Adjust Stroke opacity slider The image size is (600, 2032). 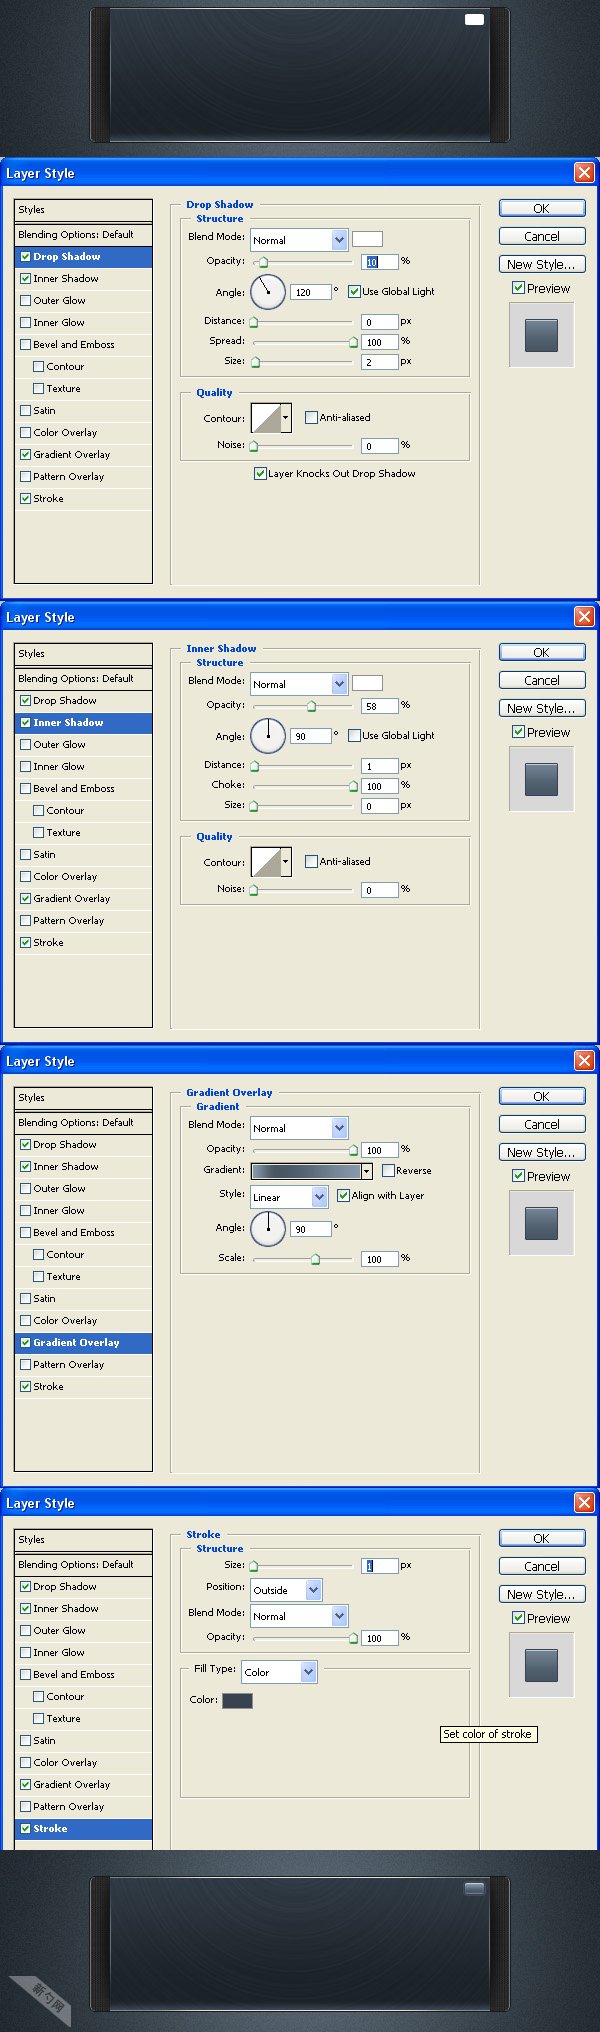(353, 1638)
